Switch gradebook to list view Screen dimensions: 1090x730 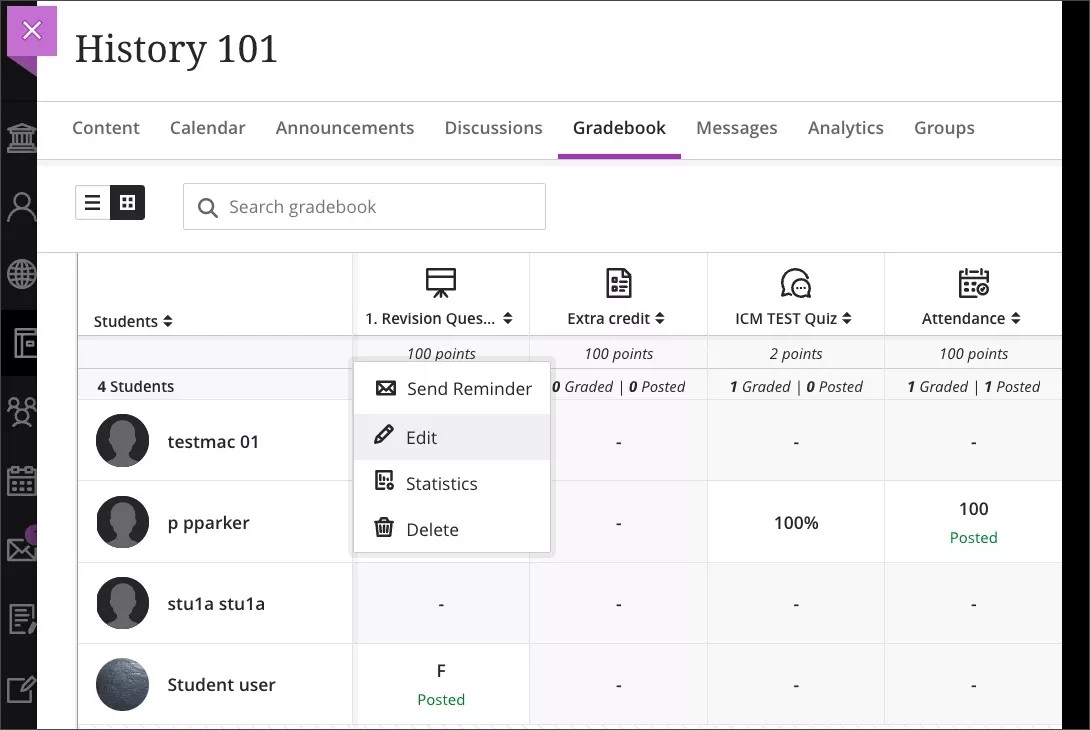(93, 202)
